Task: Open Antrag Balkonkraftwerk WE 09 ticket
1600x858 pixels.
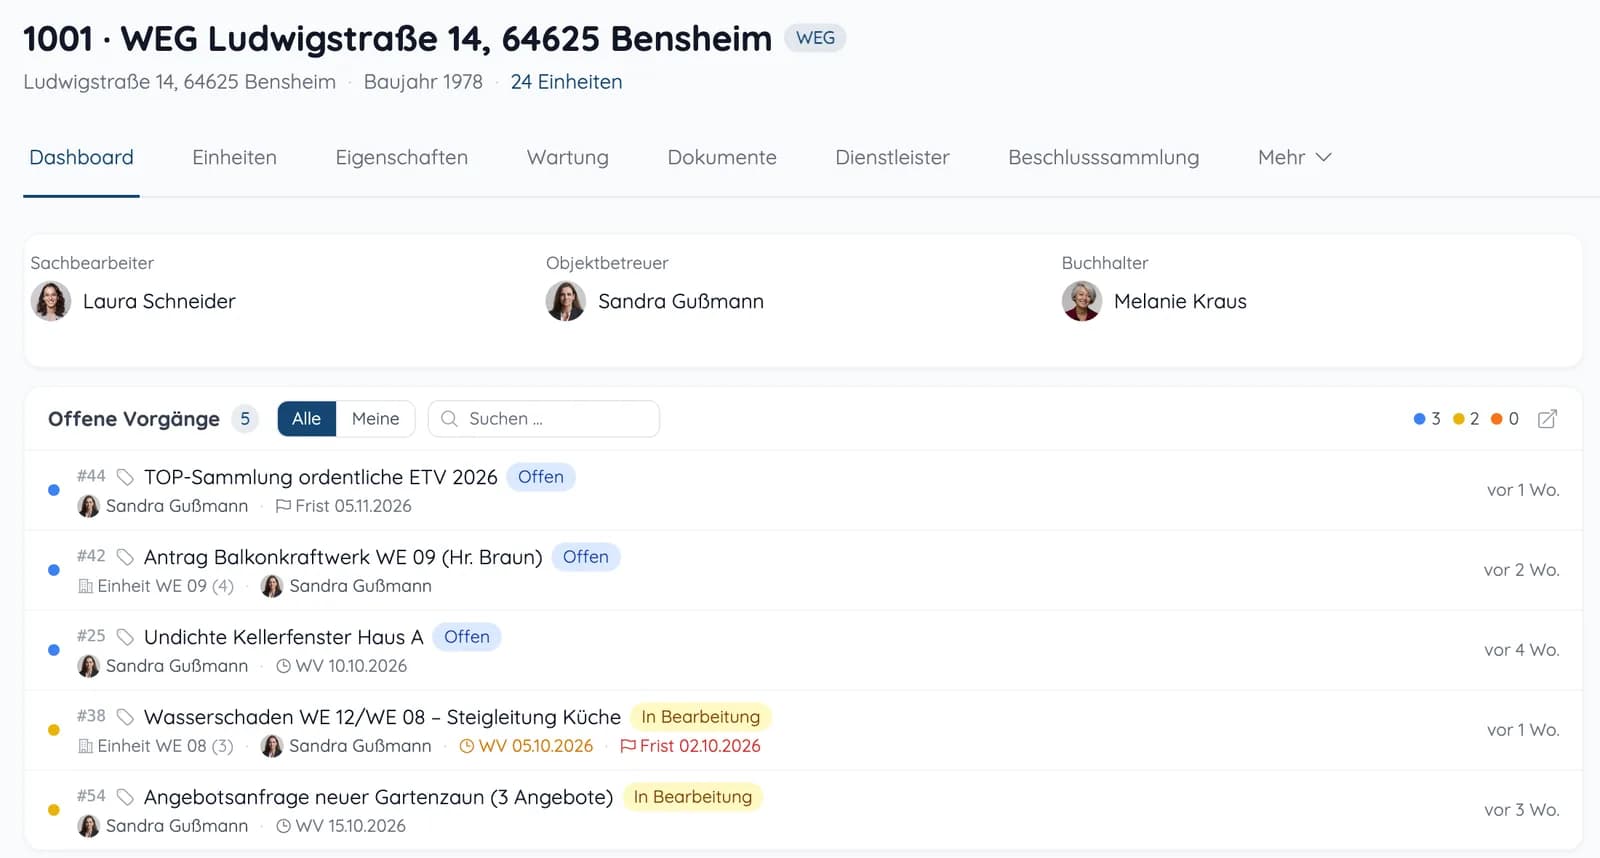Action: tap(343, 557)
